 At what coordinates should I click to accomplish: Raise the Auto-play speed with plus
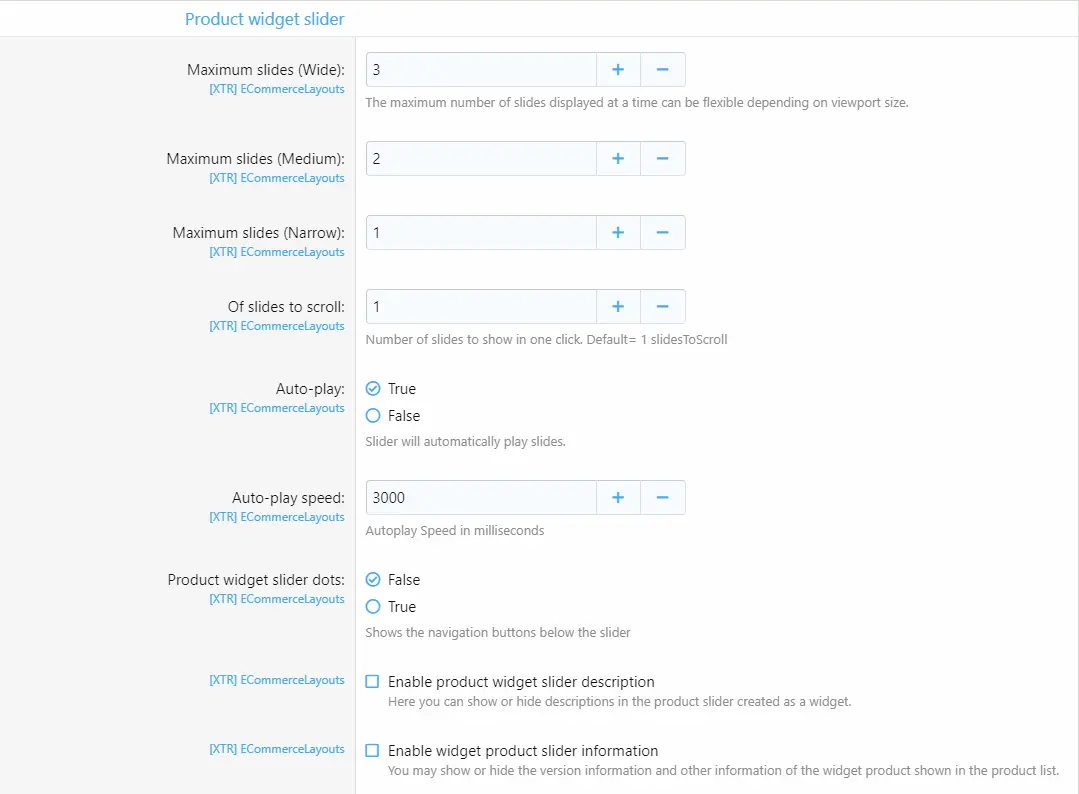618,498
